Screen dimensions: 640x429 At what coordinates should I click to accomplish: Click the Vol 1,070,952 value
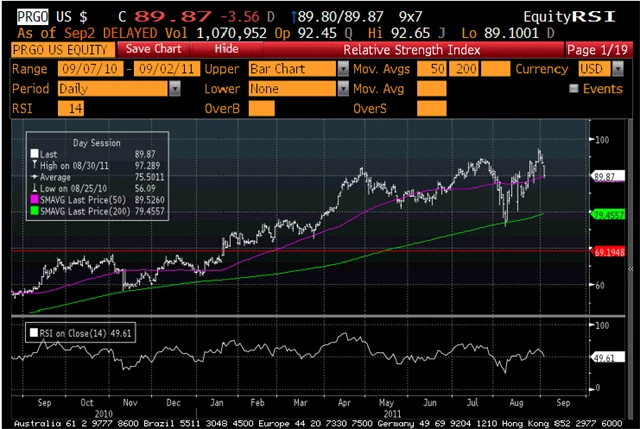pyautogui.click(x=231, y=33)
